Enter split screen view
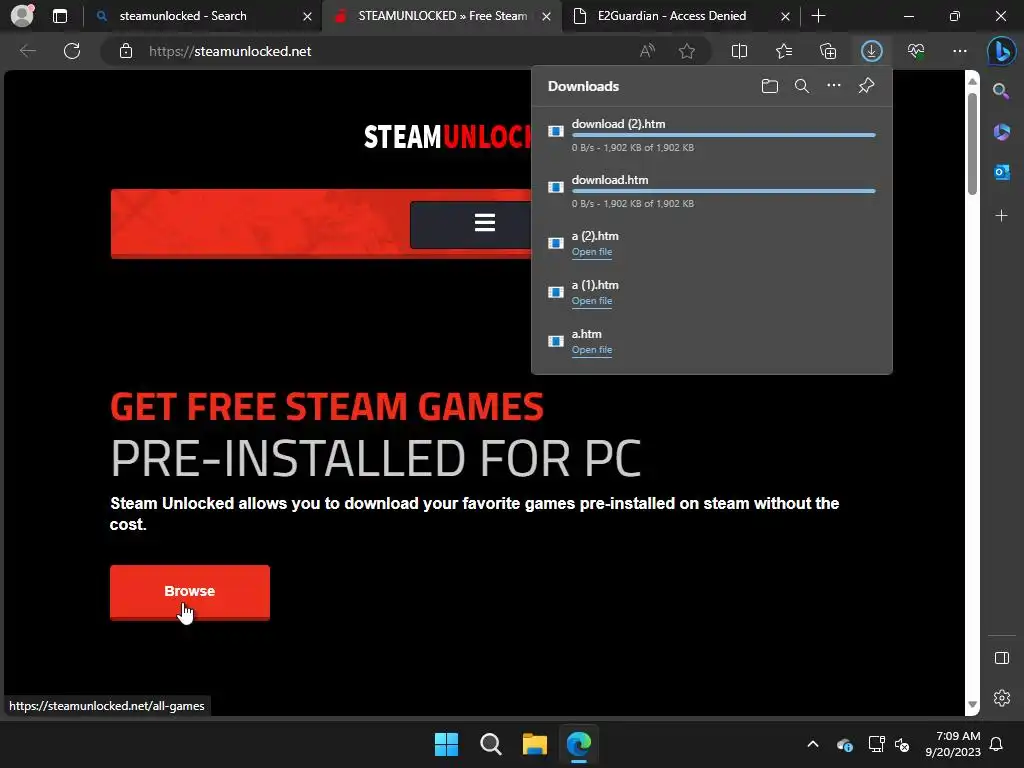Image resolution: width=1024 pixels, height=768 pixels. [739, 51]
